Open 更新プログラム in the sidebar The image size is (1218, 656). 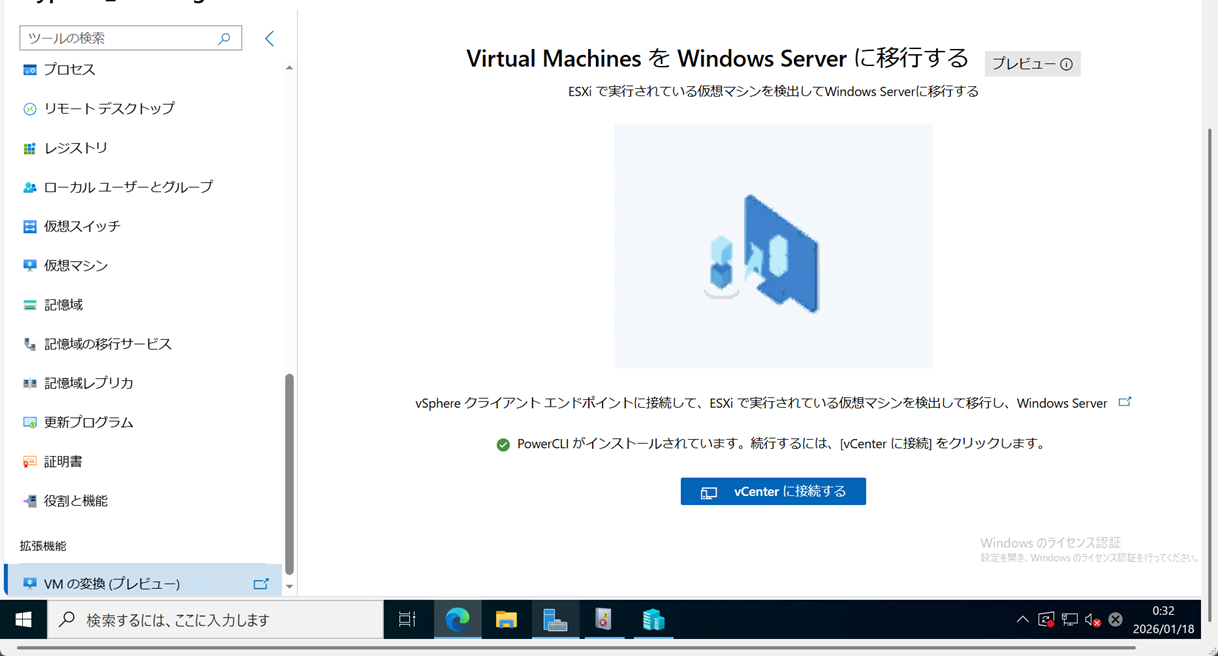(x=88, y=422)
